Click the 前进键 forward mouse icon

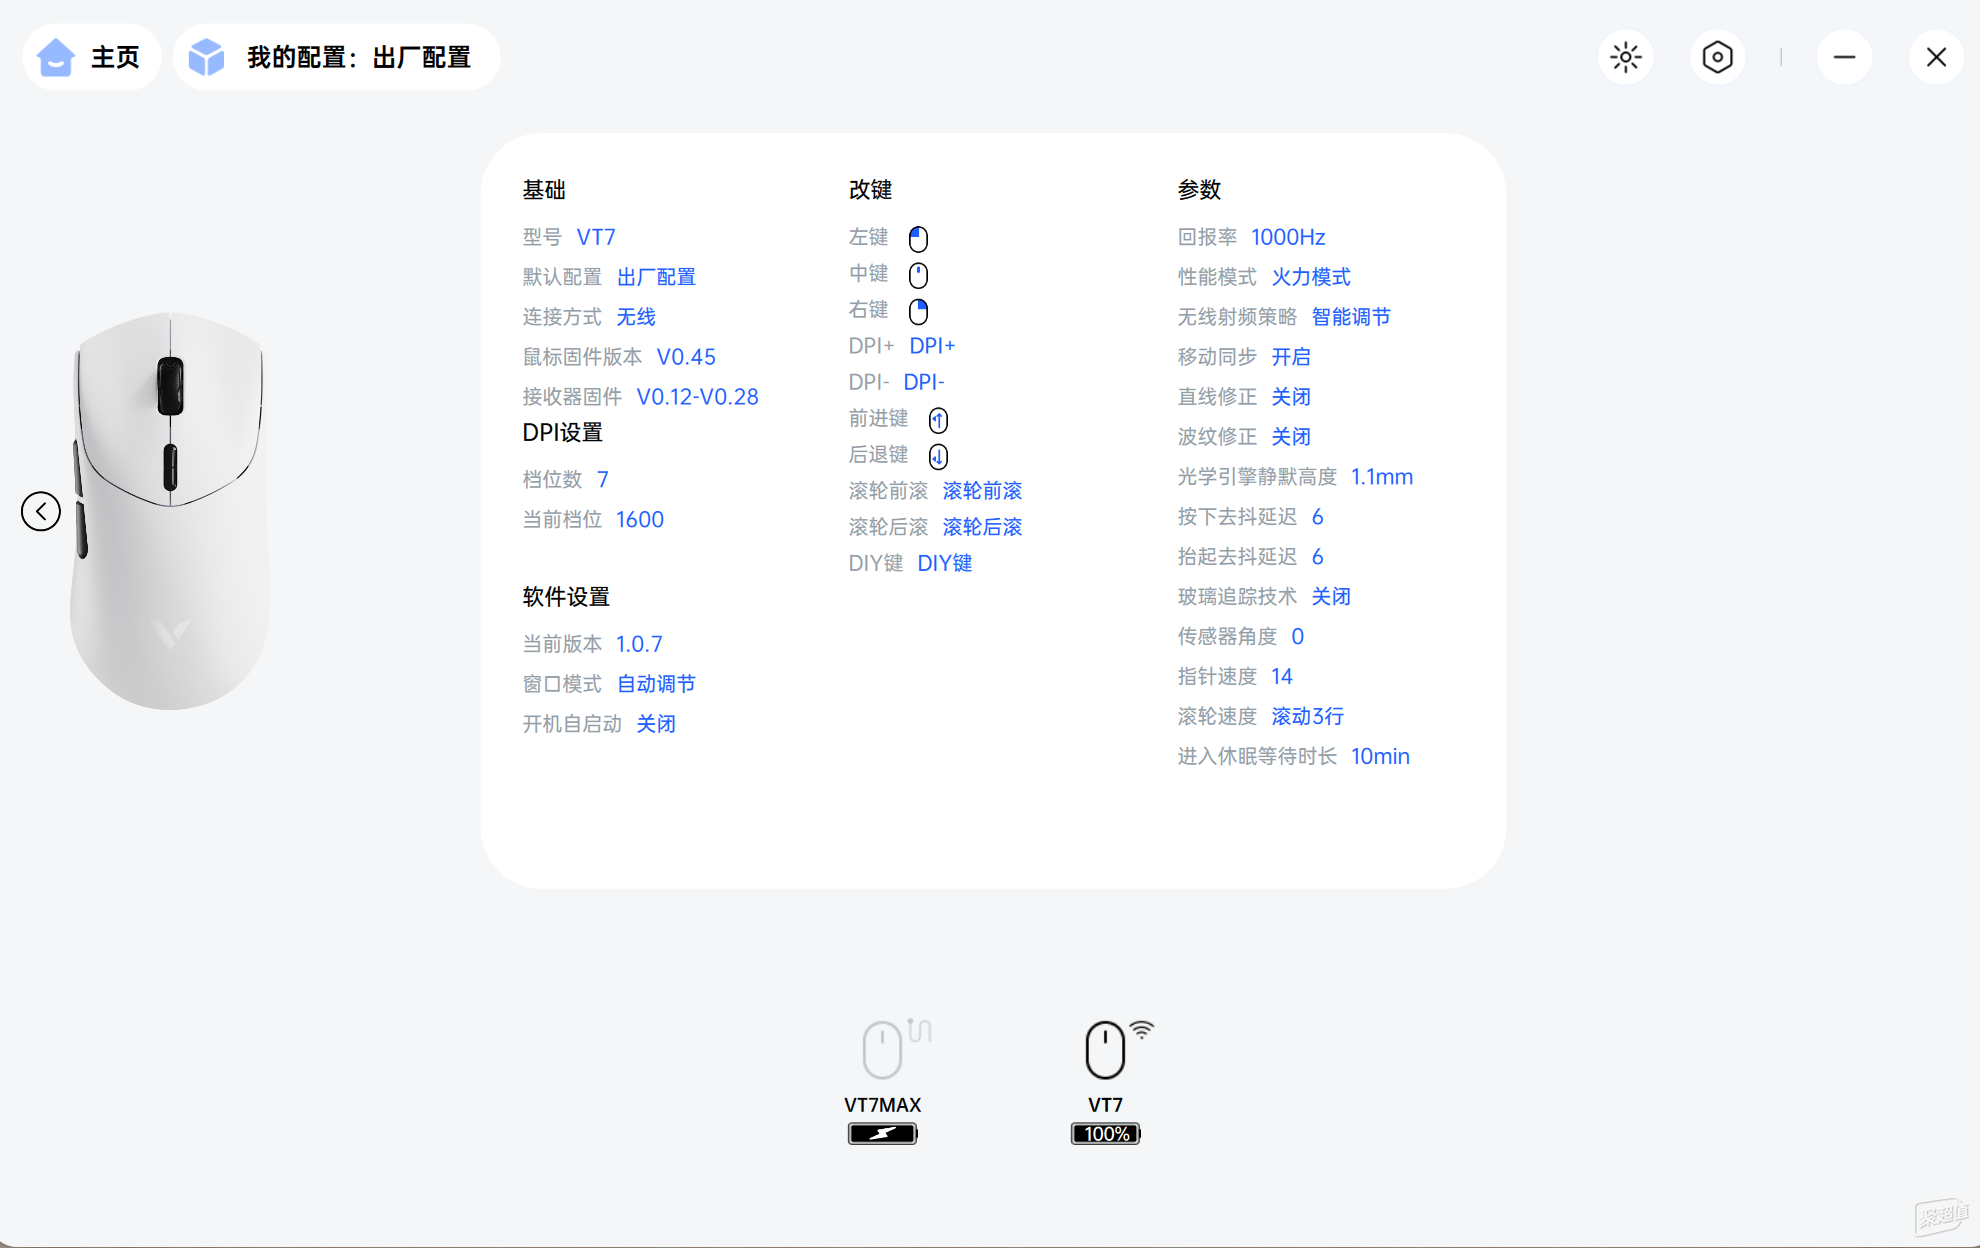click(938, 419)
